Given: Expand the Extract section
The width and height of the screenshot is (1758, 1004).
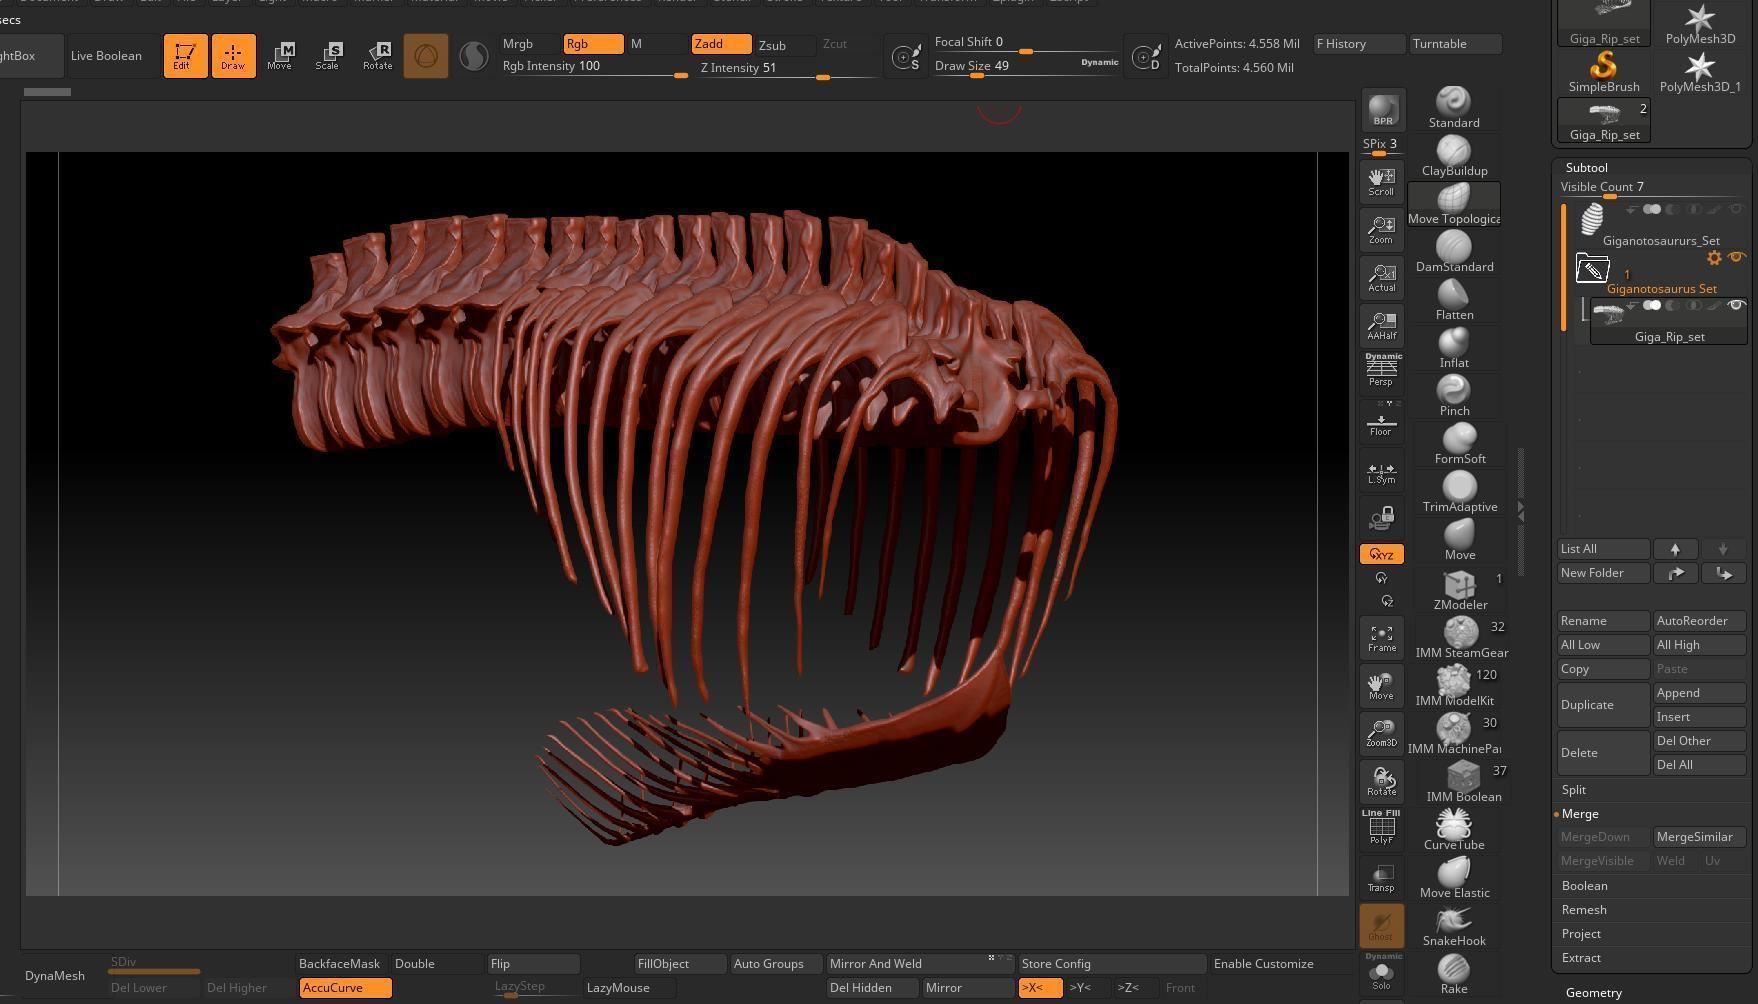Looking at the screenshot, I should tap(1581, 958).
